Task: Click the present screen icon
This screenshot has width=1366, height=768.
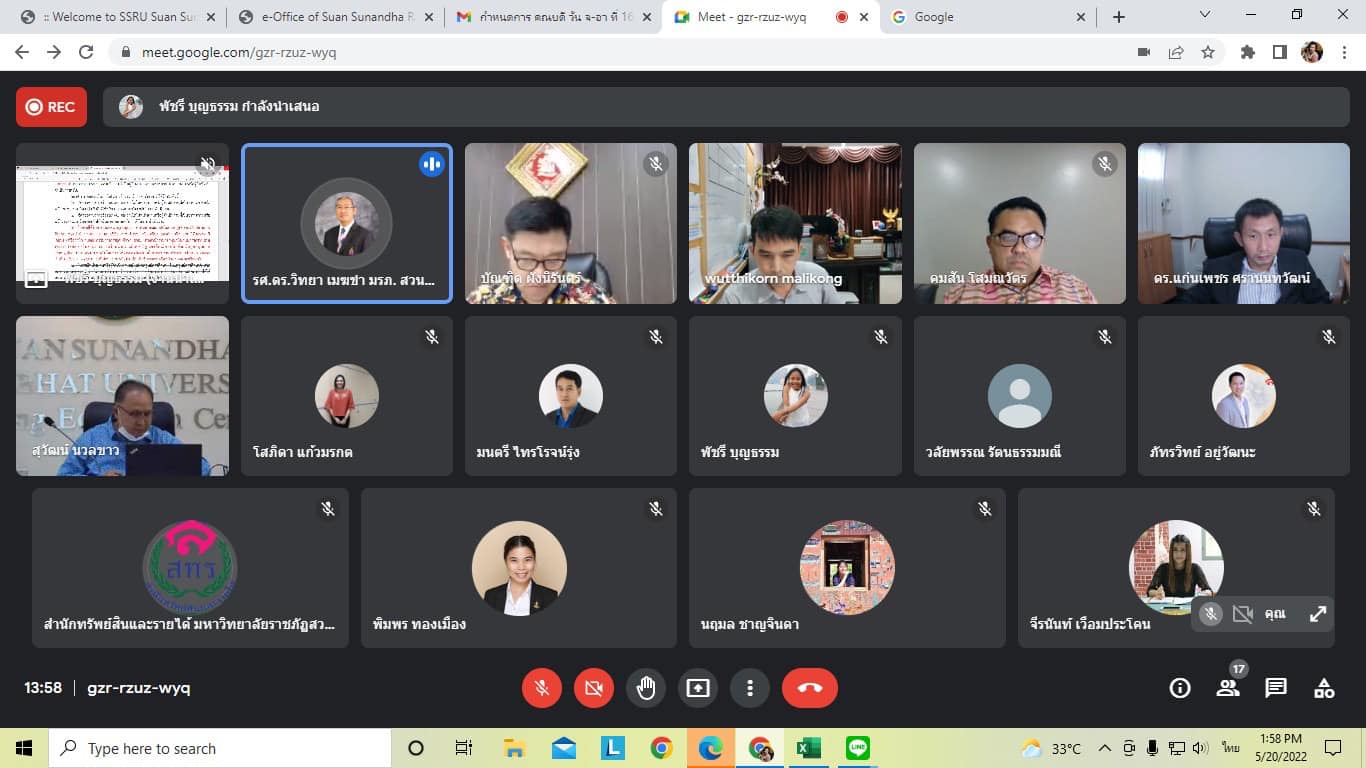Action: [698, 688]
